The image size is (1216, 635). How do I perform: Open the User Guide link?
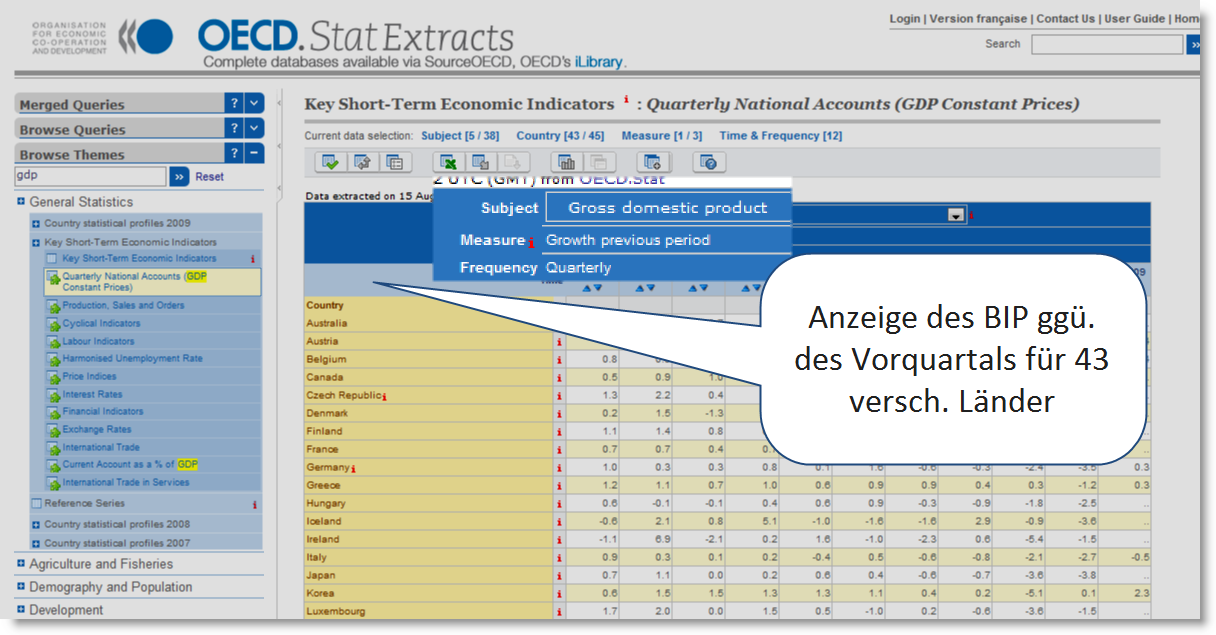click(1134, 19)
